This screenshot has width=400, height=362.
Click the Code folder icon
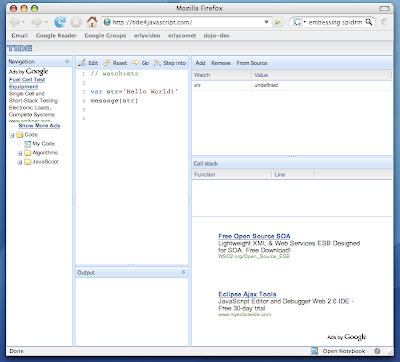pos(20,135)
